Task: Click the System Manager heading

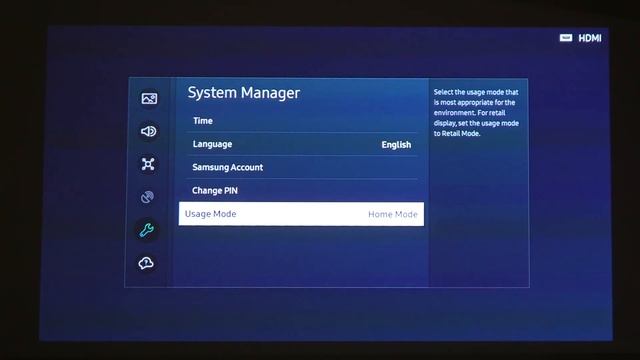Action: point(244,93)
